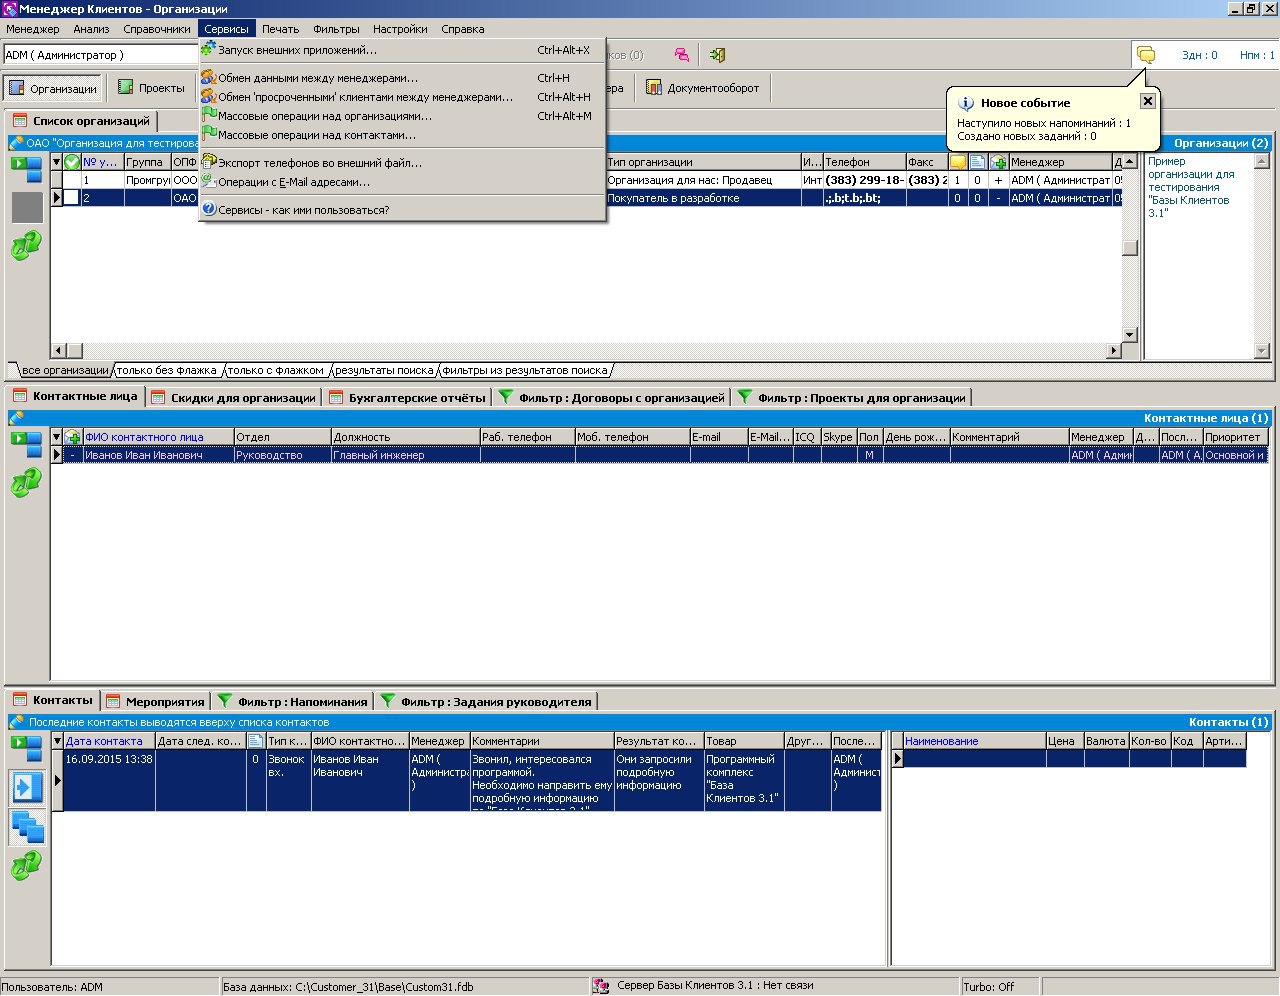Click the green exit door toolbar icon
Screen dimensions: 1280x996
tap(717, 55)
